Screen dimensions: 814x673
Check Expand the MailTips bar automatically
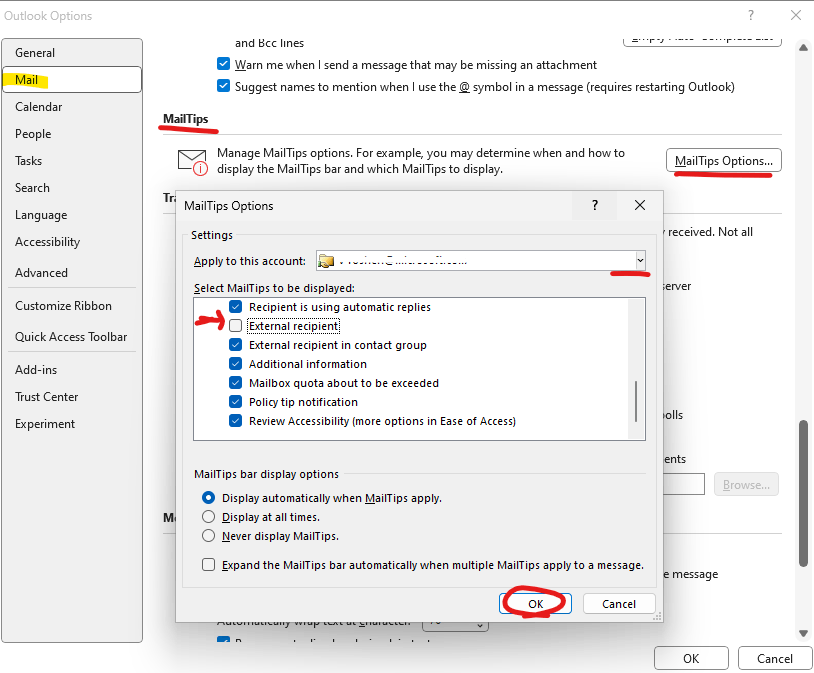click(x=208, y=564)
